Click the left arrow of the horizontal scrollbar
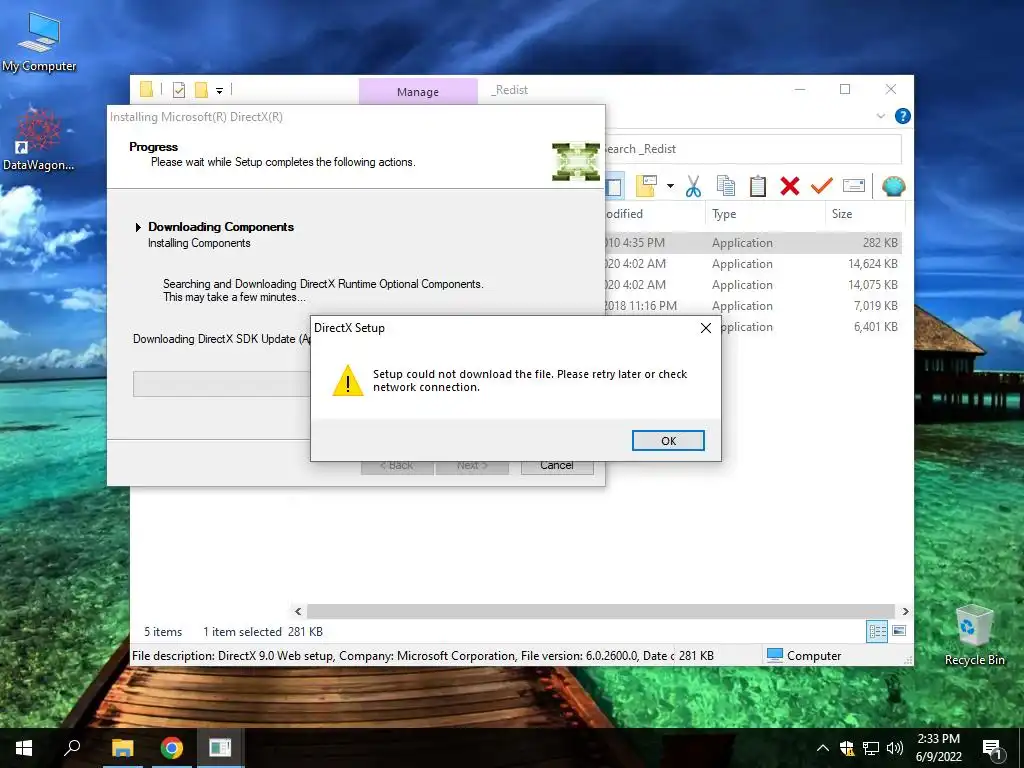 click(298, 611)
